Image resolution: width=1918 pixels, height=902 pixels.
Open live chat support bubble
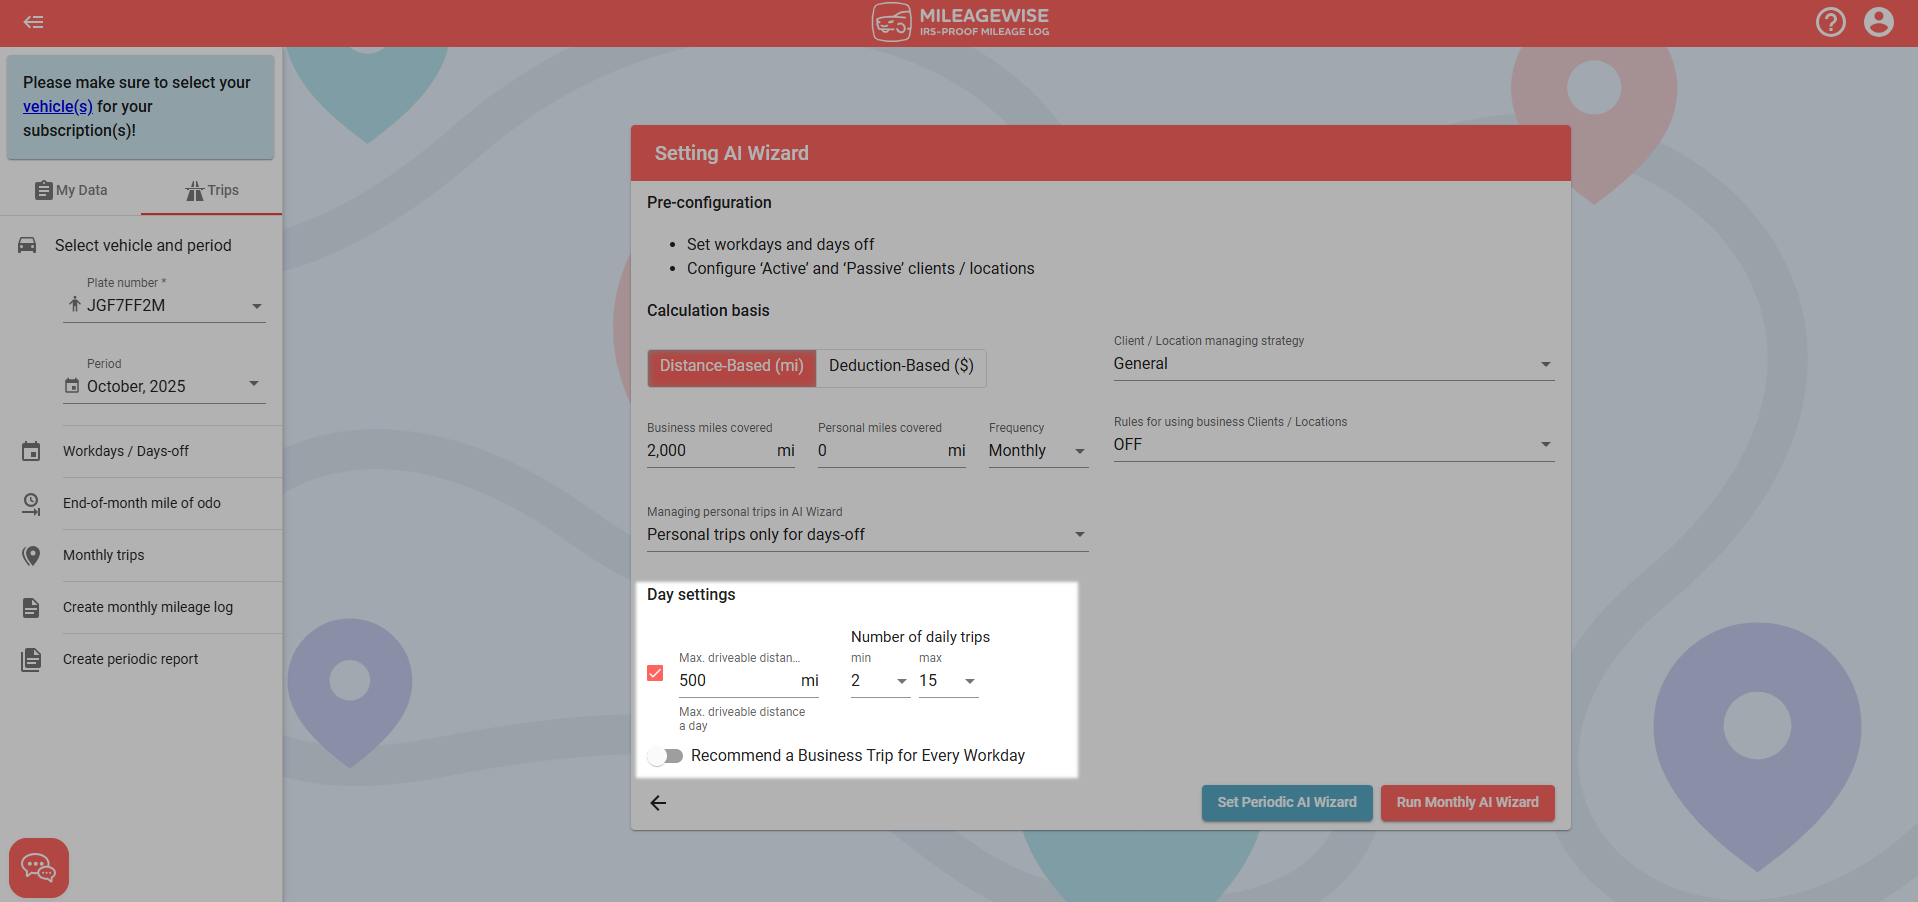coord(39,867)
